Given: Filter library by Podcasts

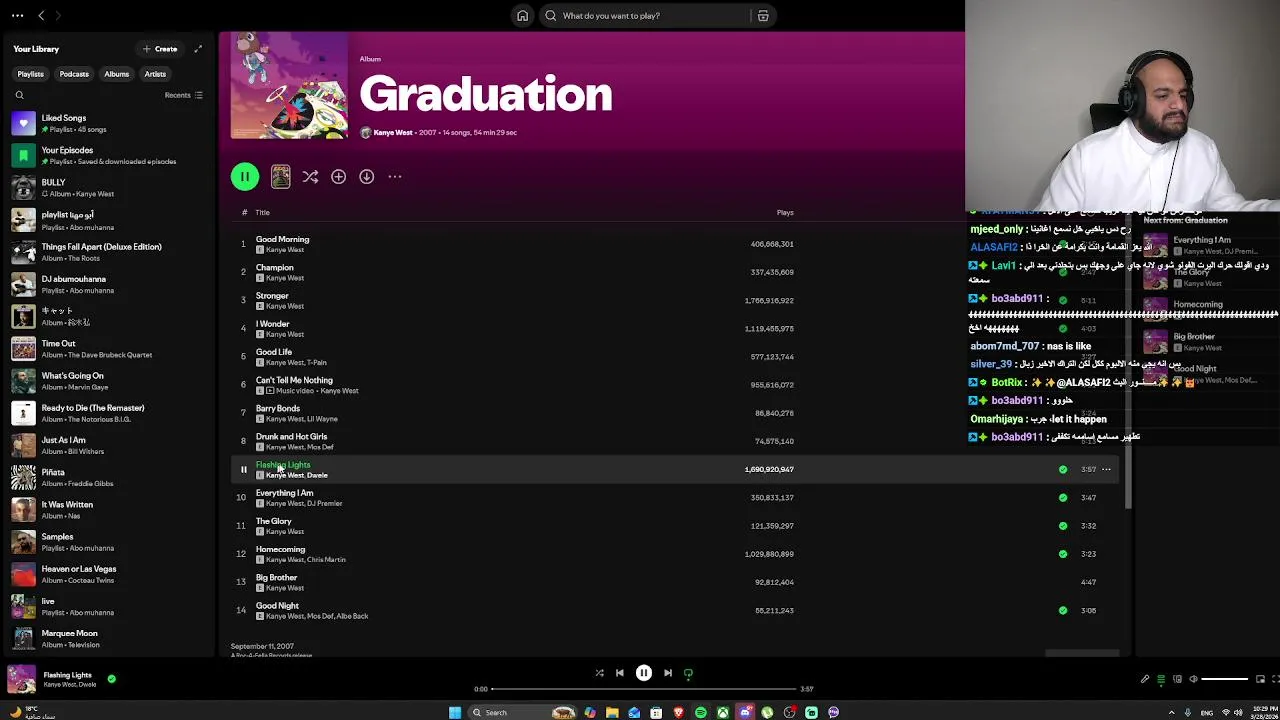Looking at the screenshot, I should click(74, 74).
